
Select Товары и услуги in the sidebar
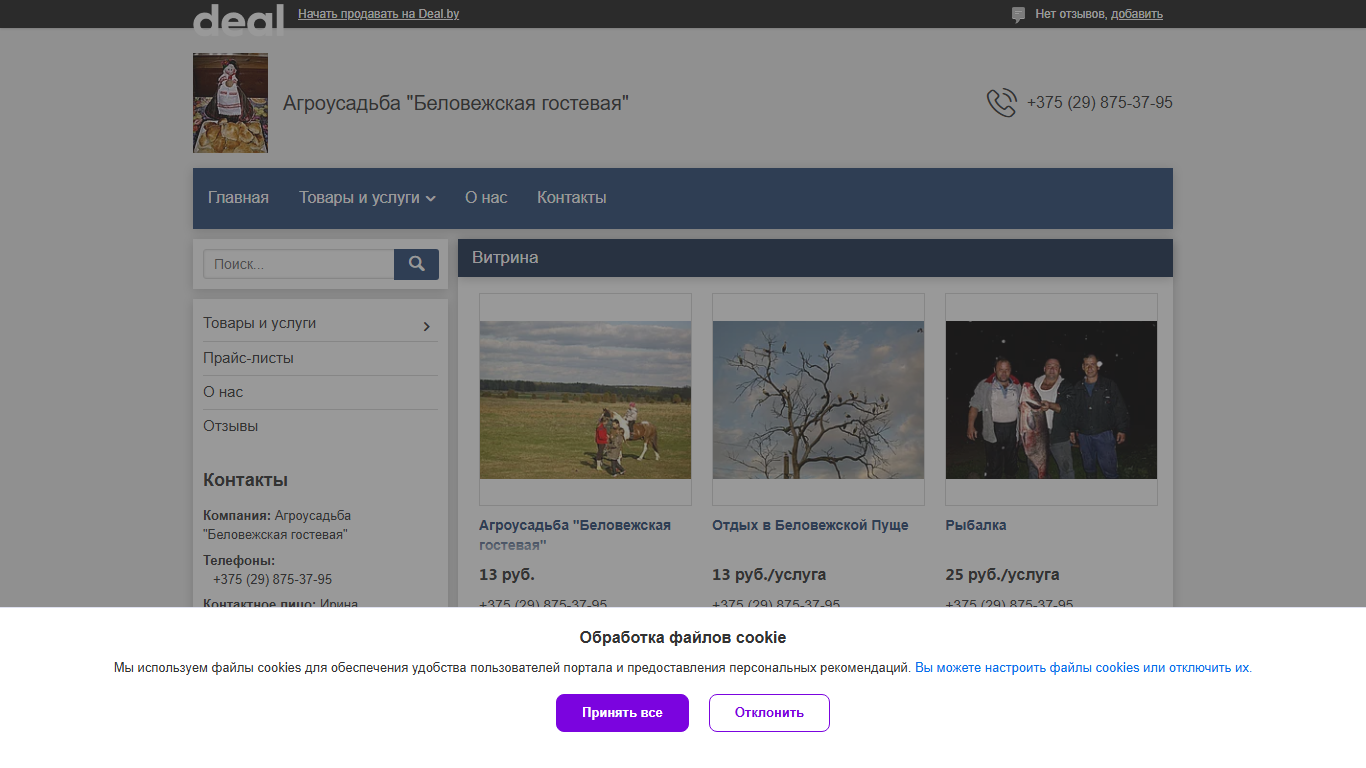[259, 323]
